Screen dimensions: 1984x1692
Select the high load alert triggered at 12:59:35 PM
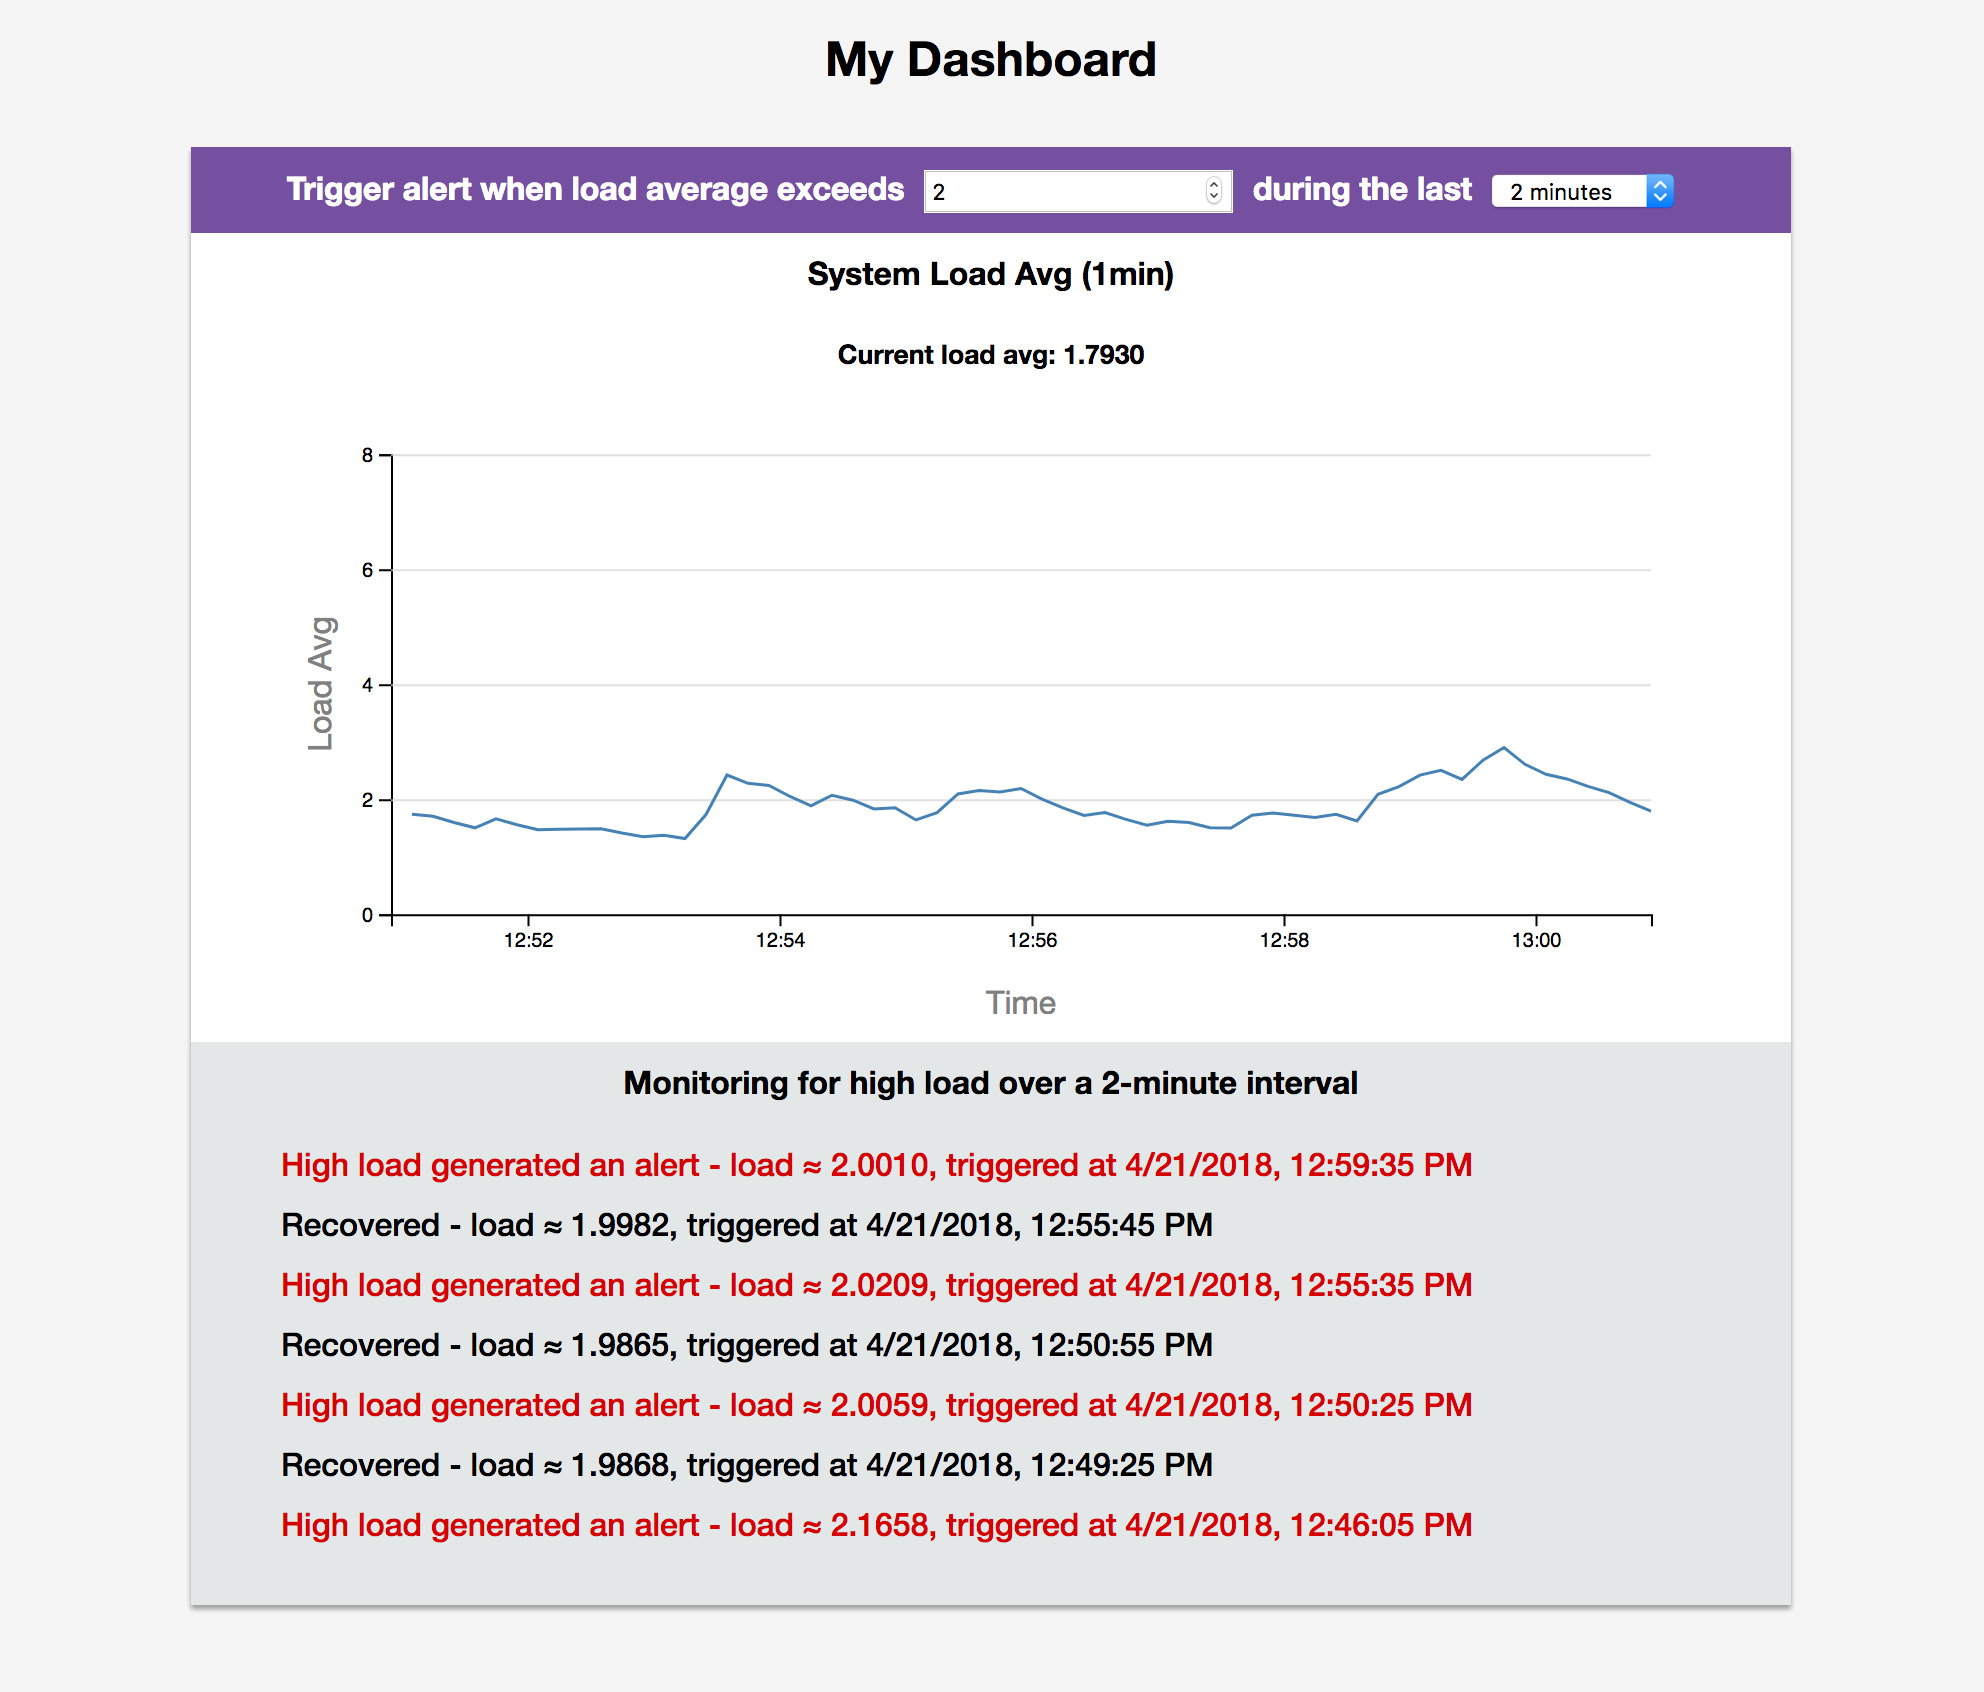pos(876,1165)
